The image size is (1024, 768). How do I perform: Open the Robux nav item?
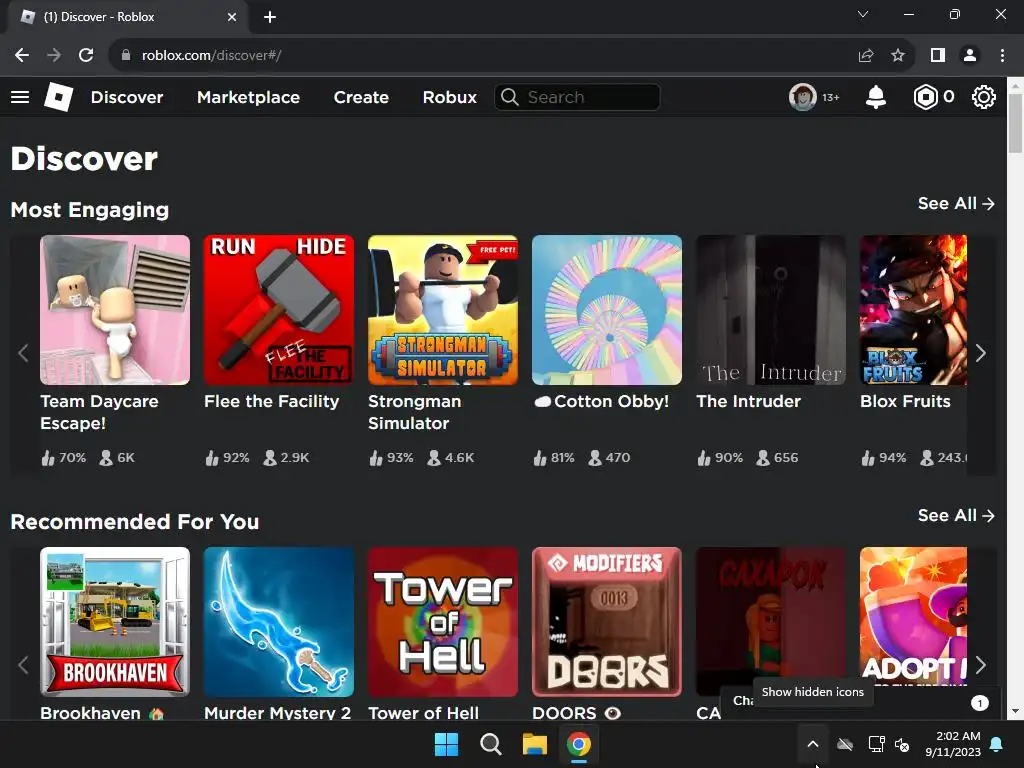tap(449, 97)
